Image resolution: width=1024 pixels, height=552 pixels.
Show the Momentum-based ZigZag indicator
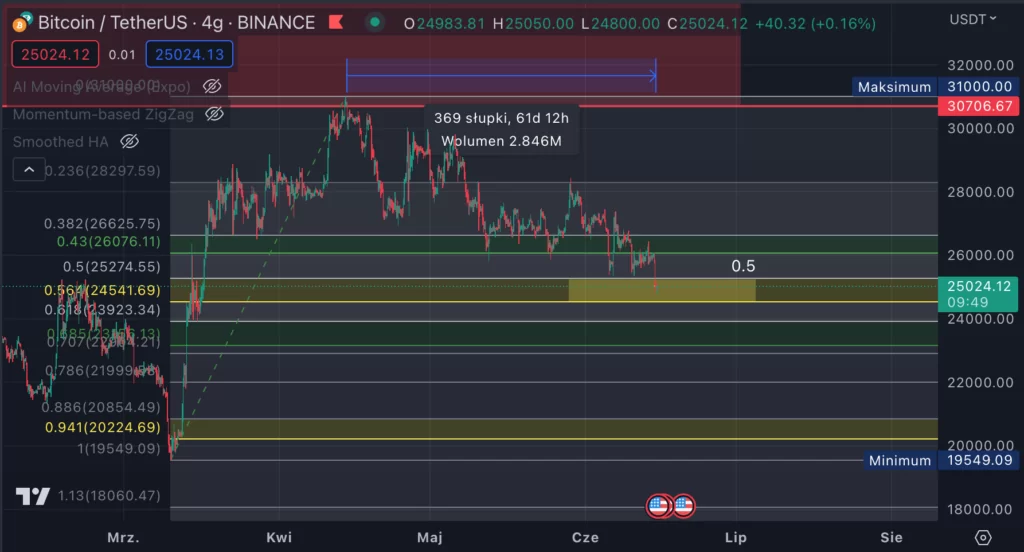point(214,114)
